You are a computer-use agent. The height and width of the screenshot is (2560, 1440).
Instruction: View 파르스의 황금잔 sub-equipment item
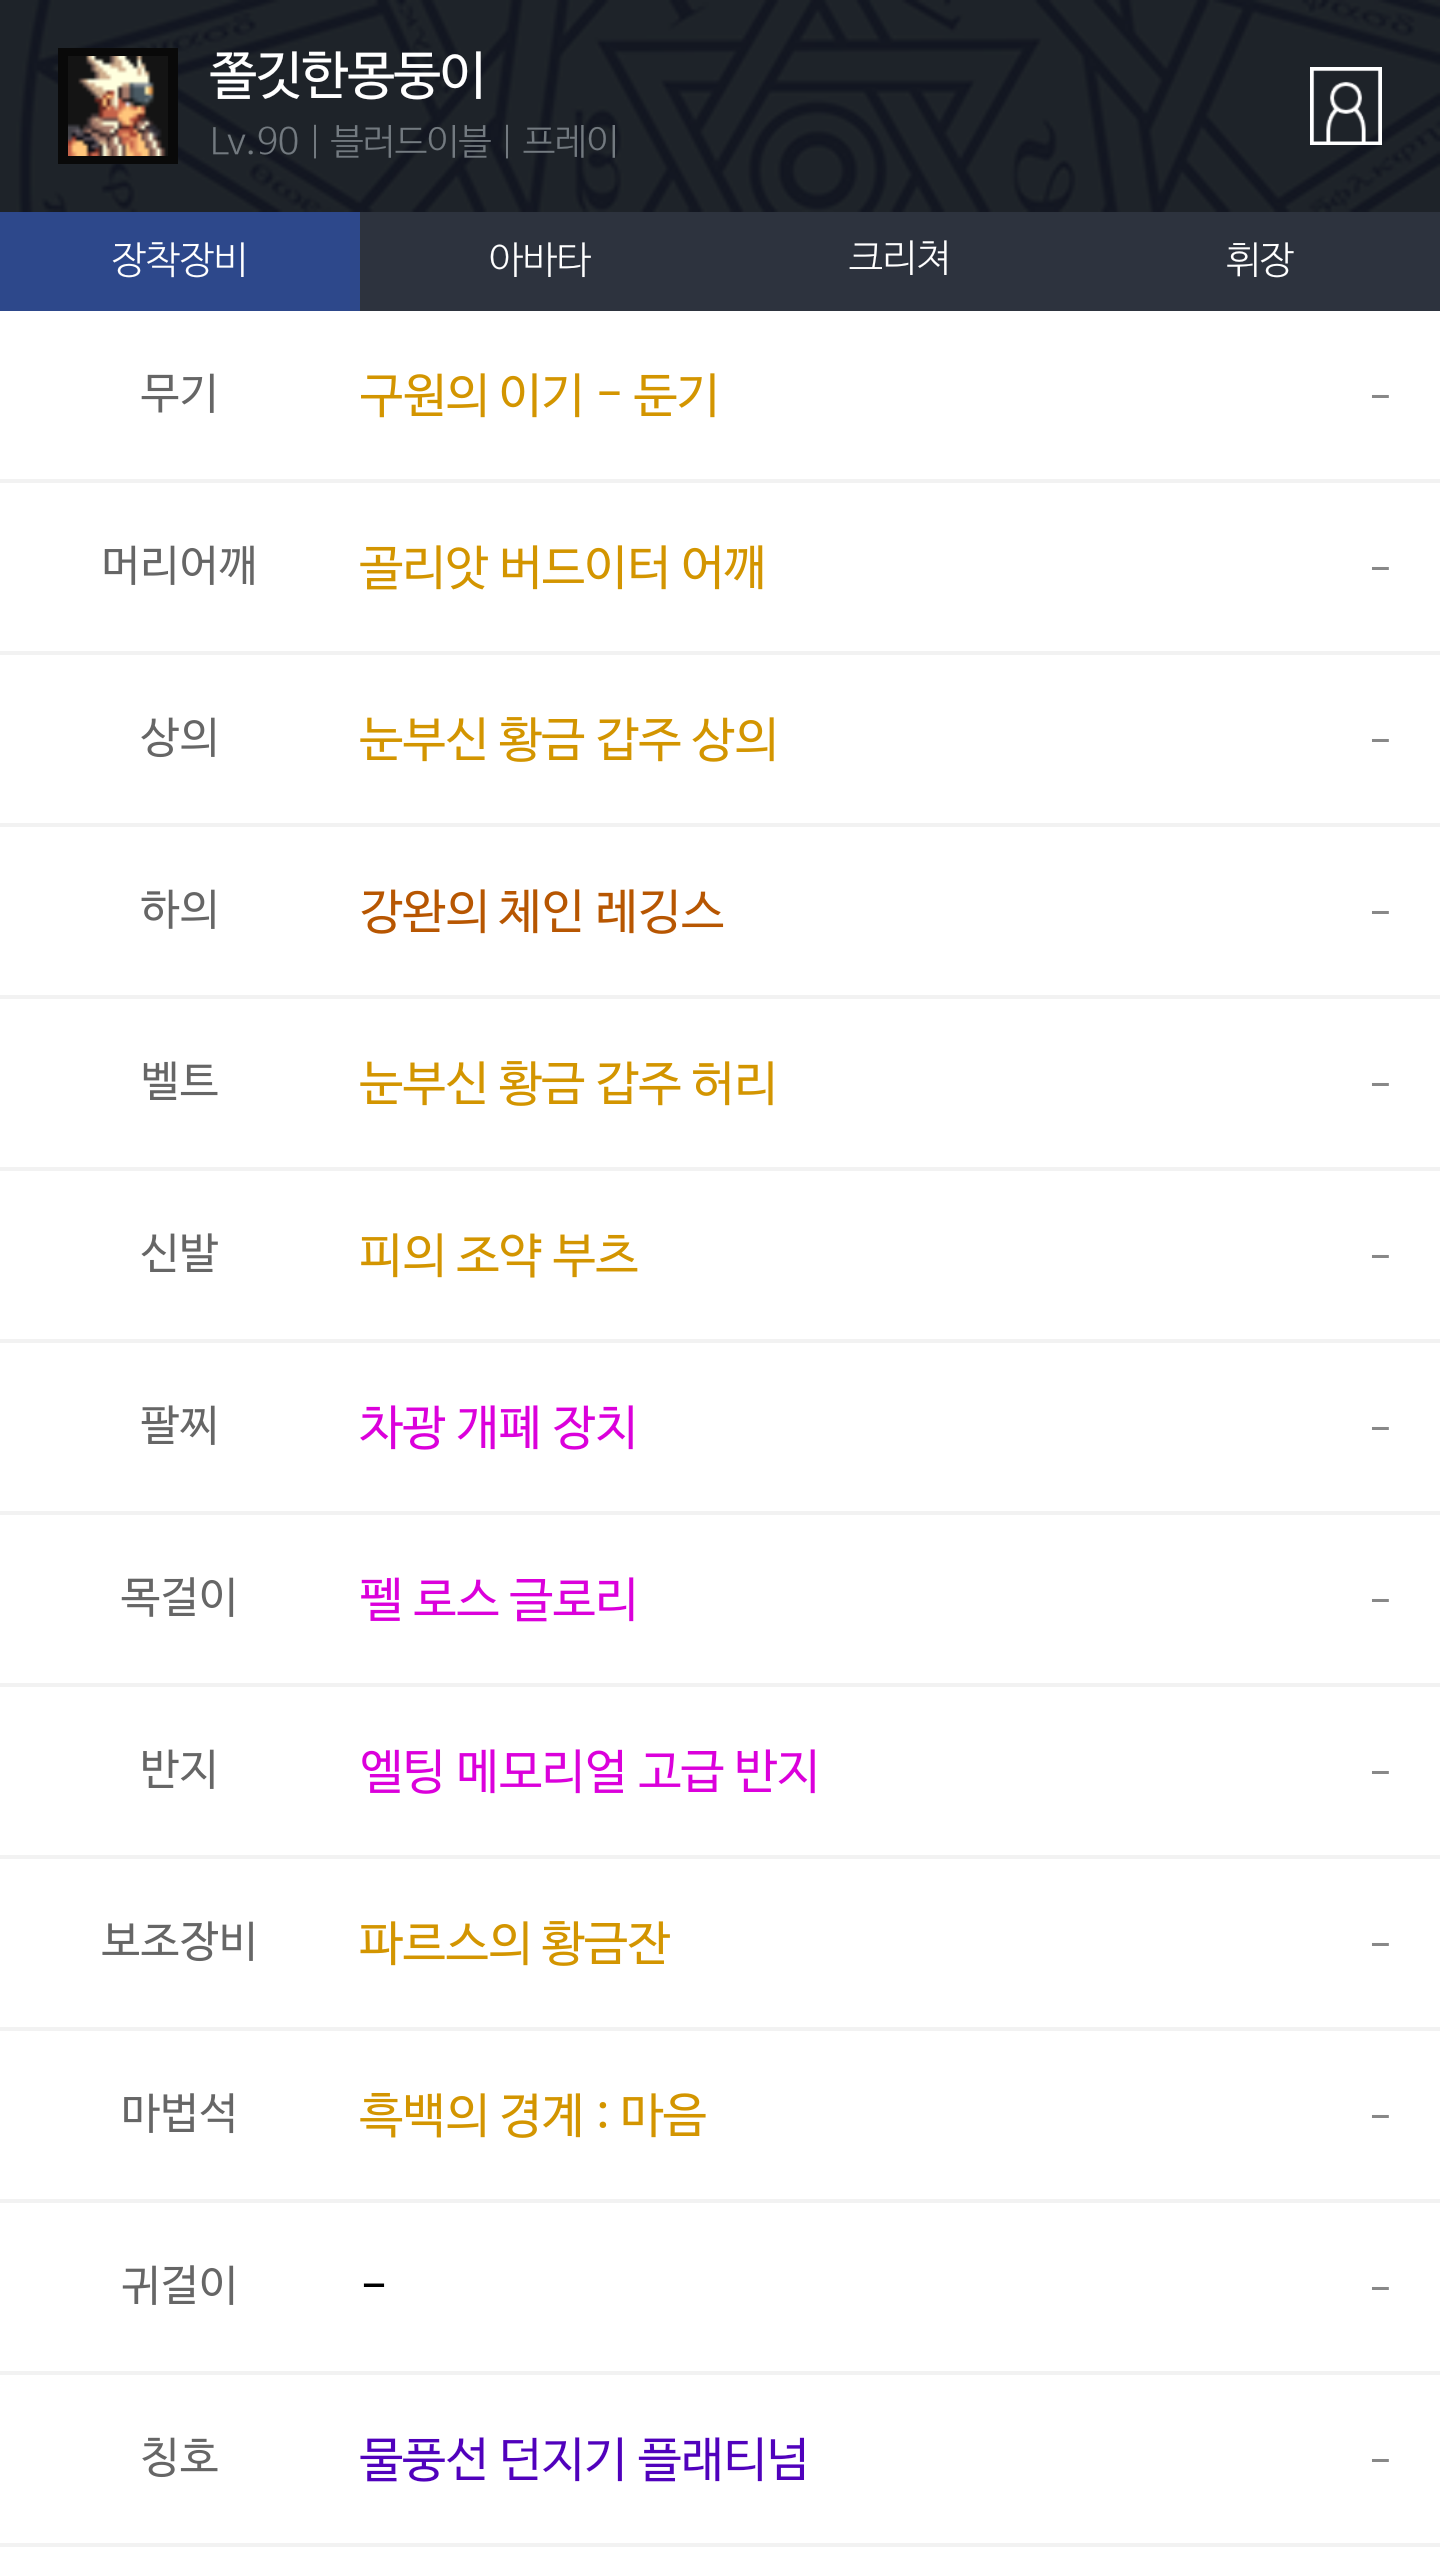(x=514, y=1943)
